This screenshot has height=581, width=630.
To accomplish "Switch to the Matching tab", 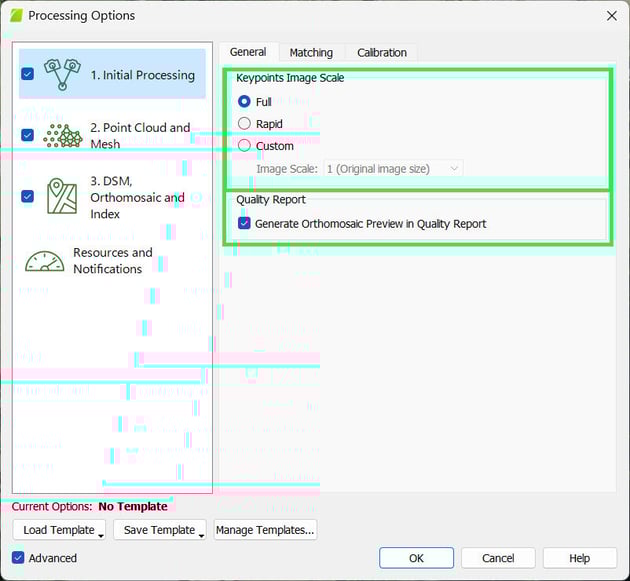I will 311,52.
